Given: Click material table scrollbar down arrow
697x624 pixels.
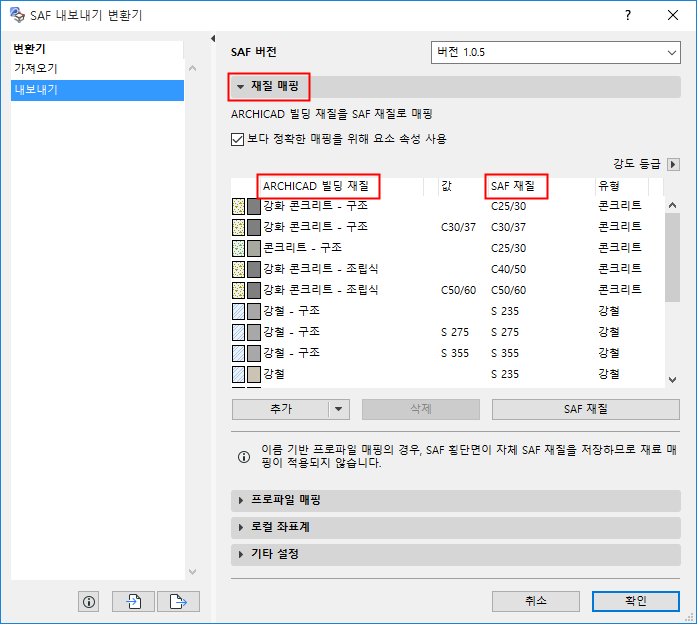Looking at the screenshot, I should click(673, 380).
